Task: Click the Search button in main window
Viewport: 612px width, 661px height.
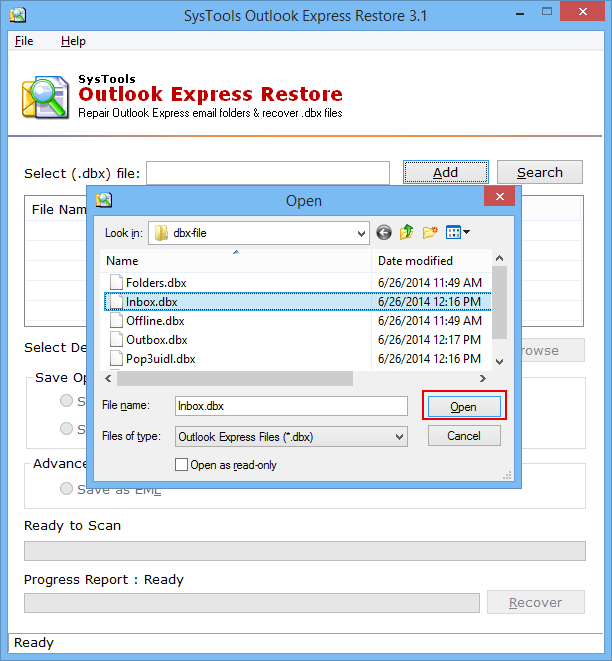Action: (540, 172)
